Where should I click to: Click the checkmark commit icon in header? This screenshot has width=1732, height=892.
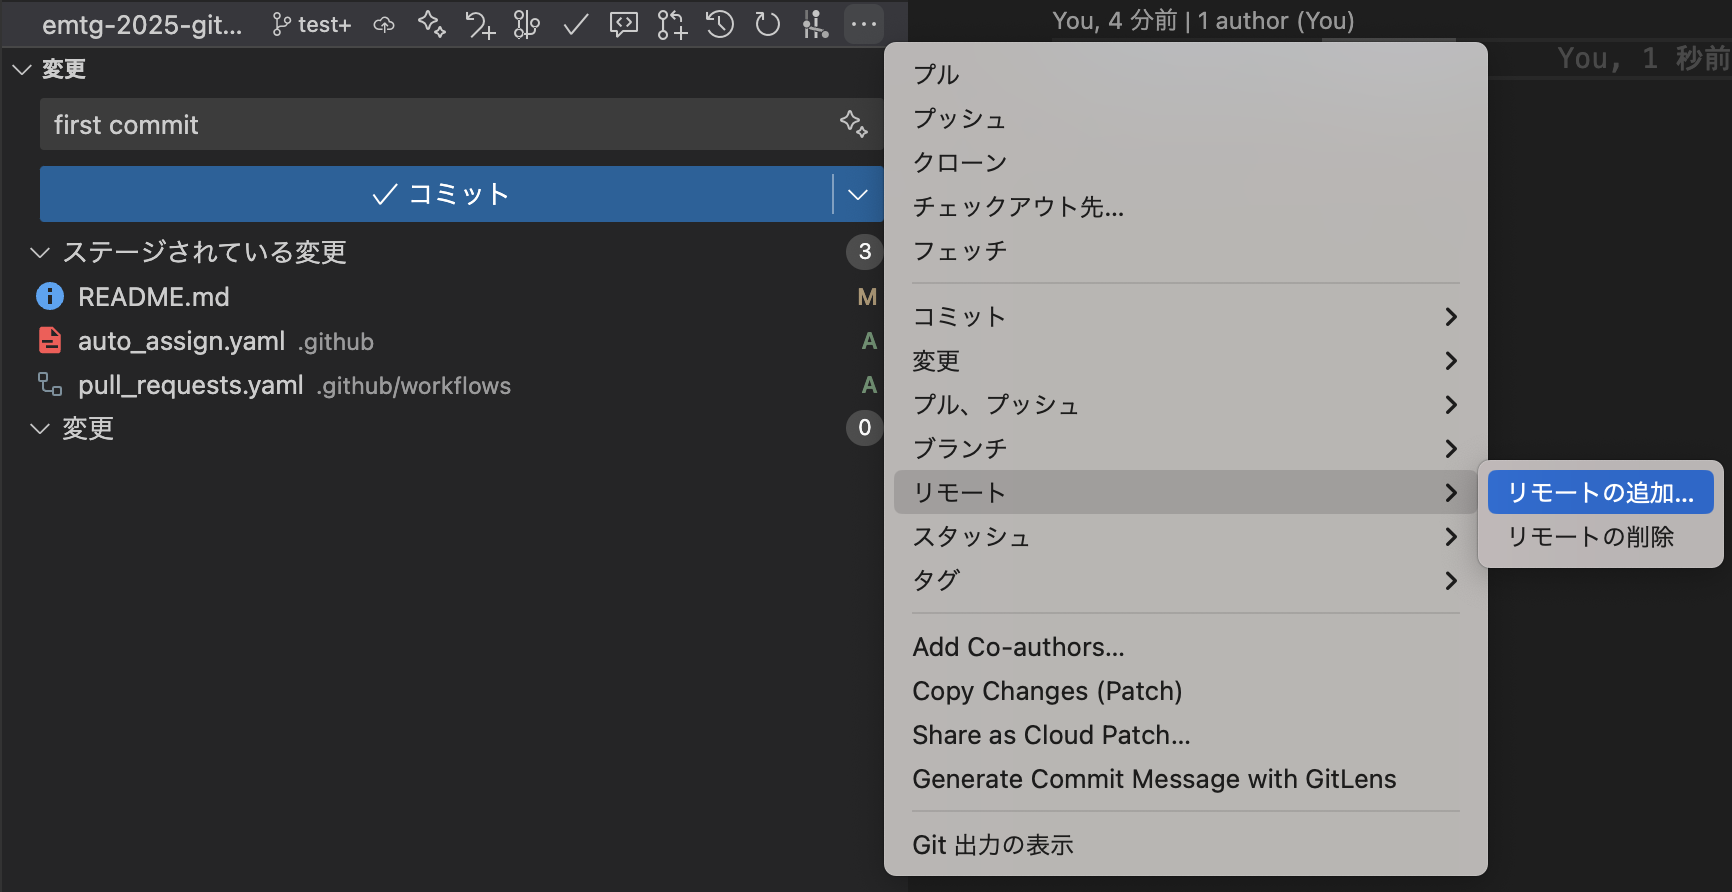pos(575,24)
